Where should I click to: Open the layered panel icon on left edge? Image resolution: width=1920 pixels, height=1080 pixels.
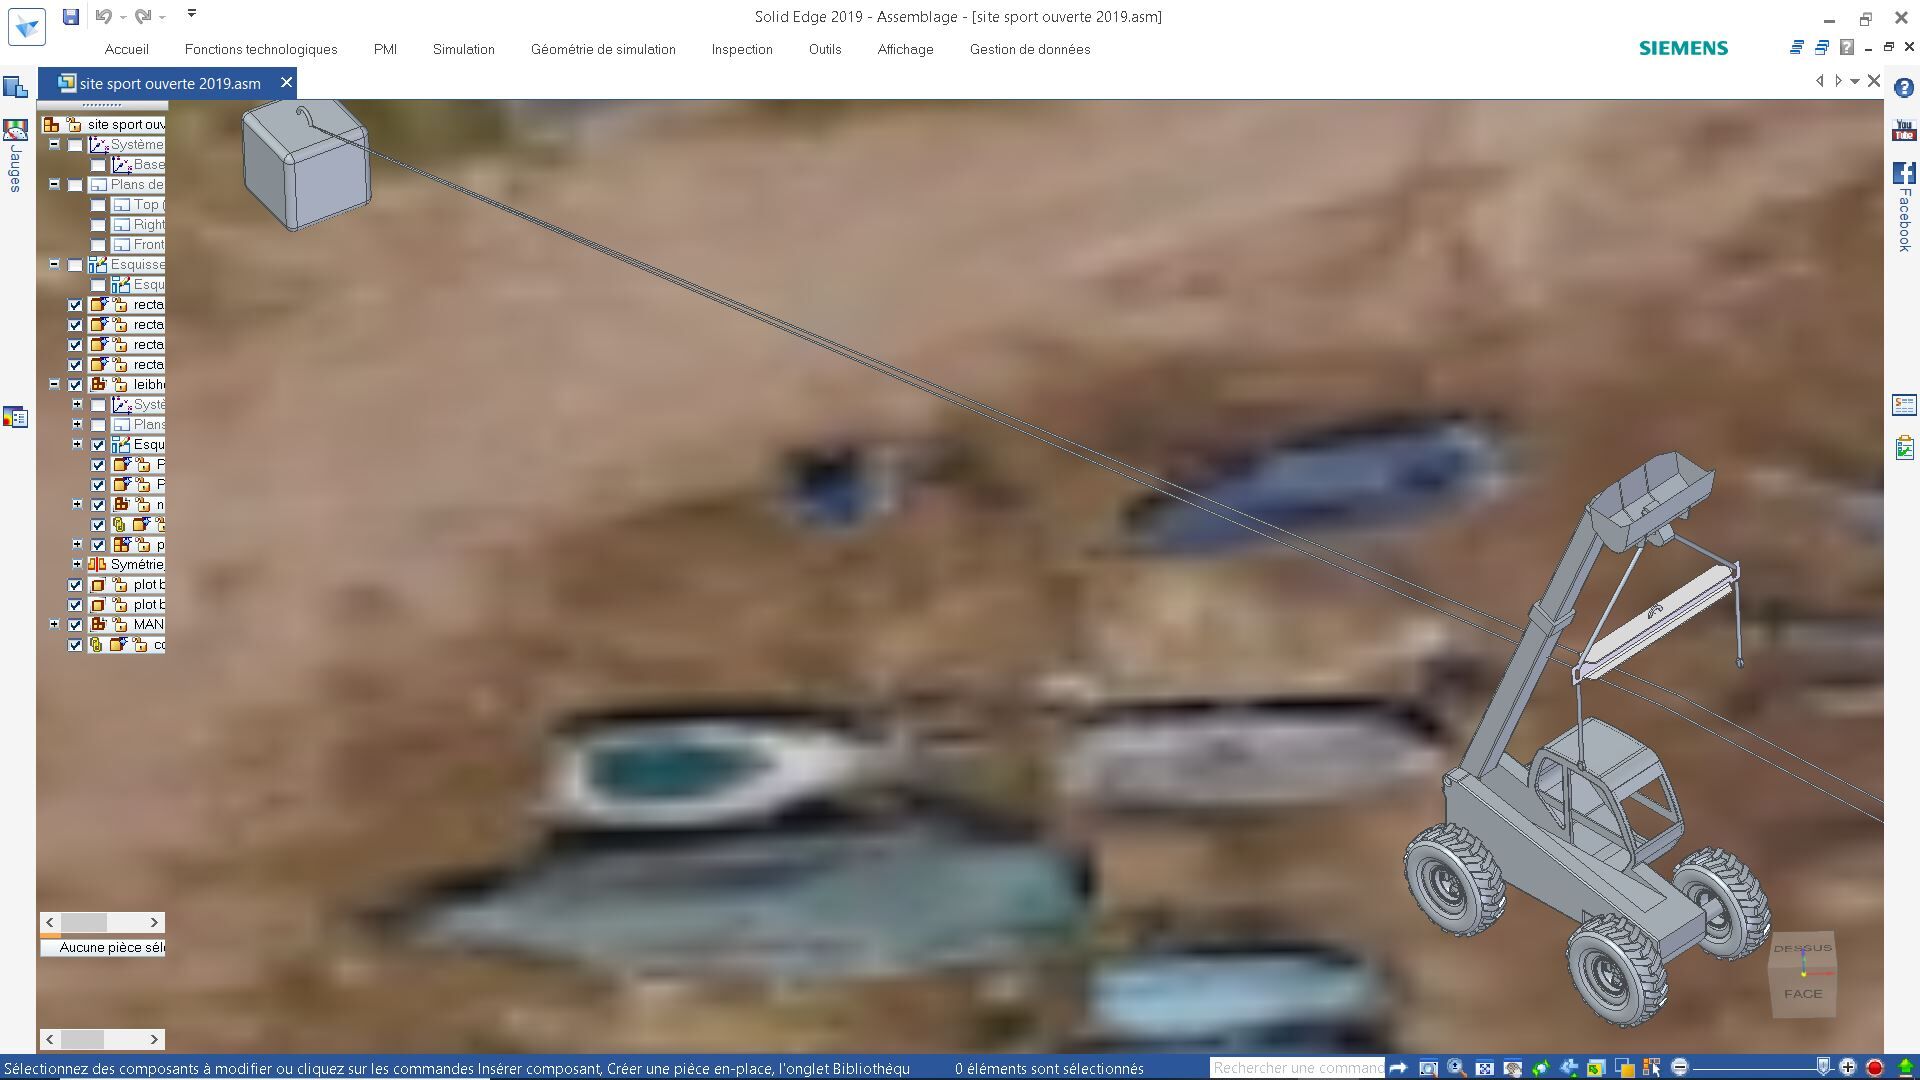pos(15,416)
